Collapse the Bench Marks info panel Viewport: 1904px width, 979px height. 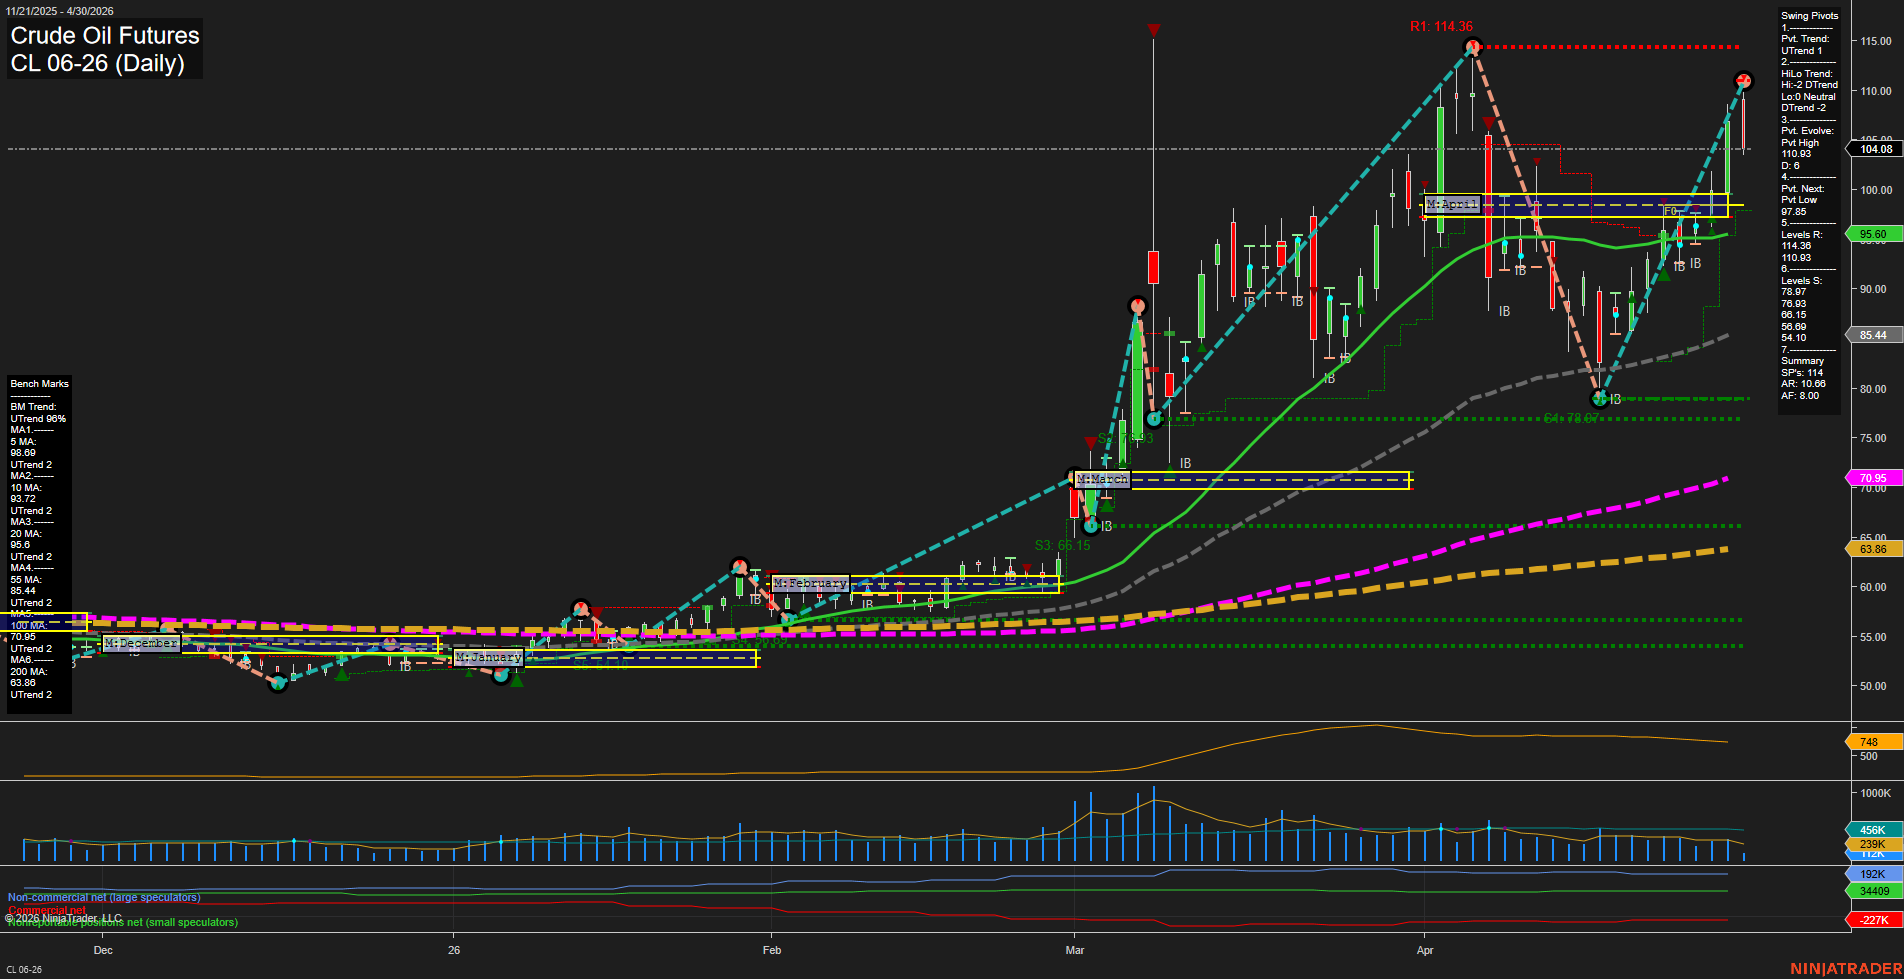click(x=39, y=383)
